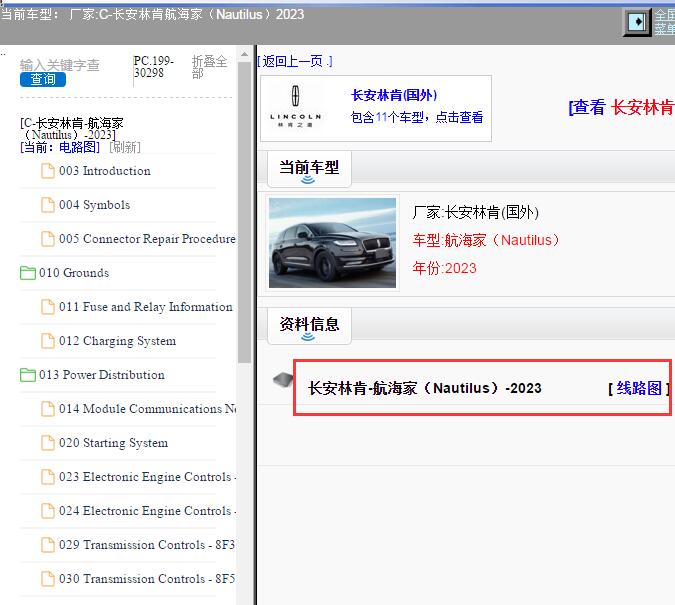675x605 pixels.
Task: Click the 车型:航海家（Nautilus）text
Action: 486,240
